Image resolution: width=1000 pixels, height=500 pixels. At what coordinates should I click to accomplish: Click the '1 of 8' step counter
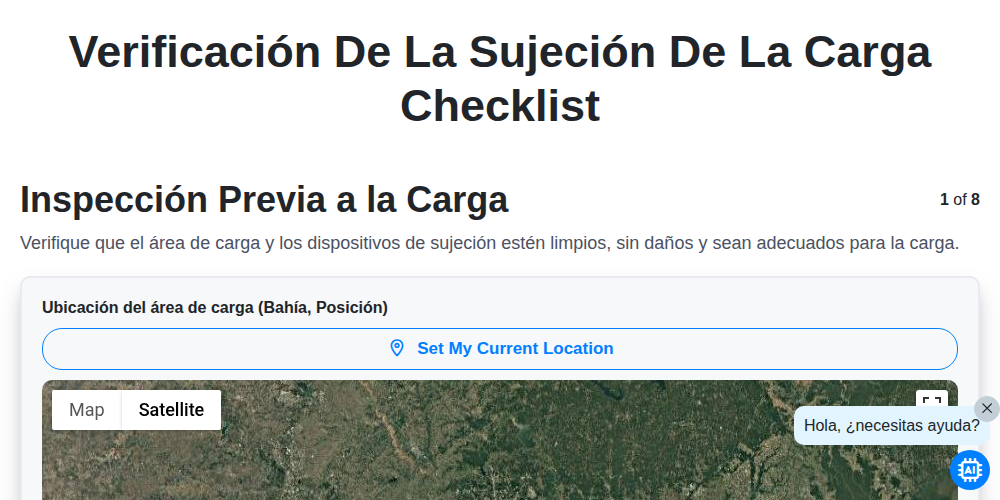[x=959, y=200]
